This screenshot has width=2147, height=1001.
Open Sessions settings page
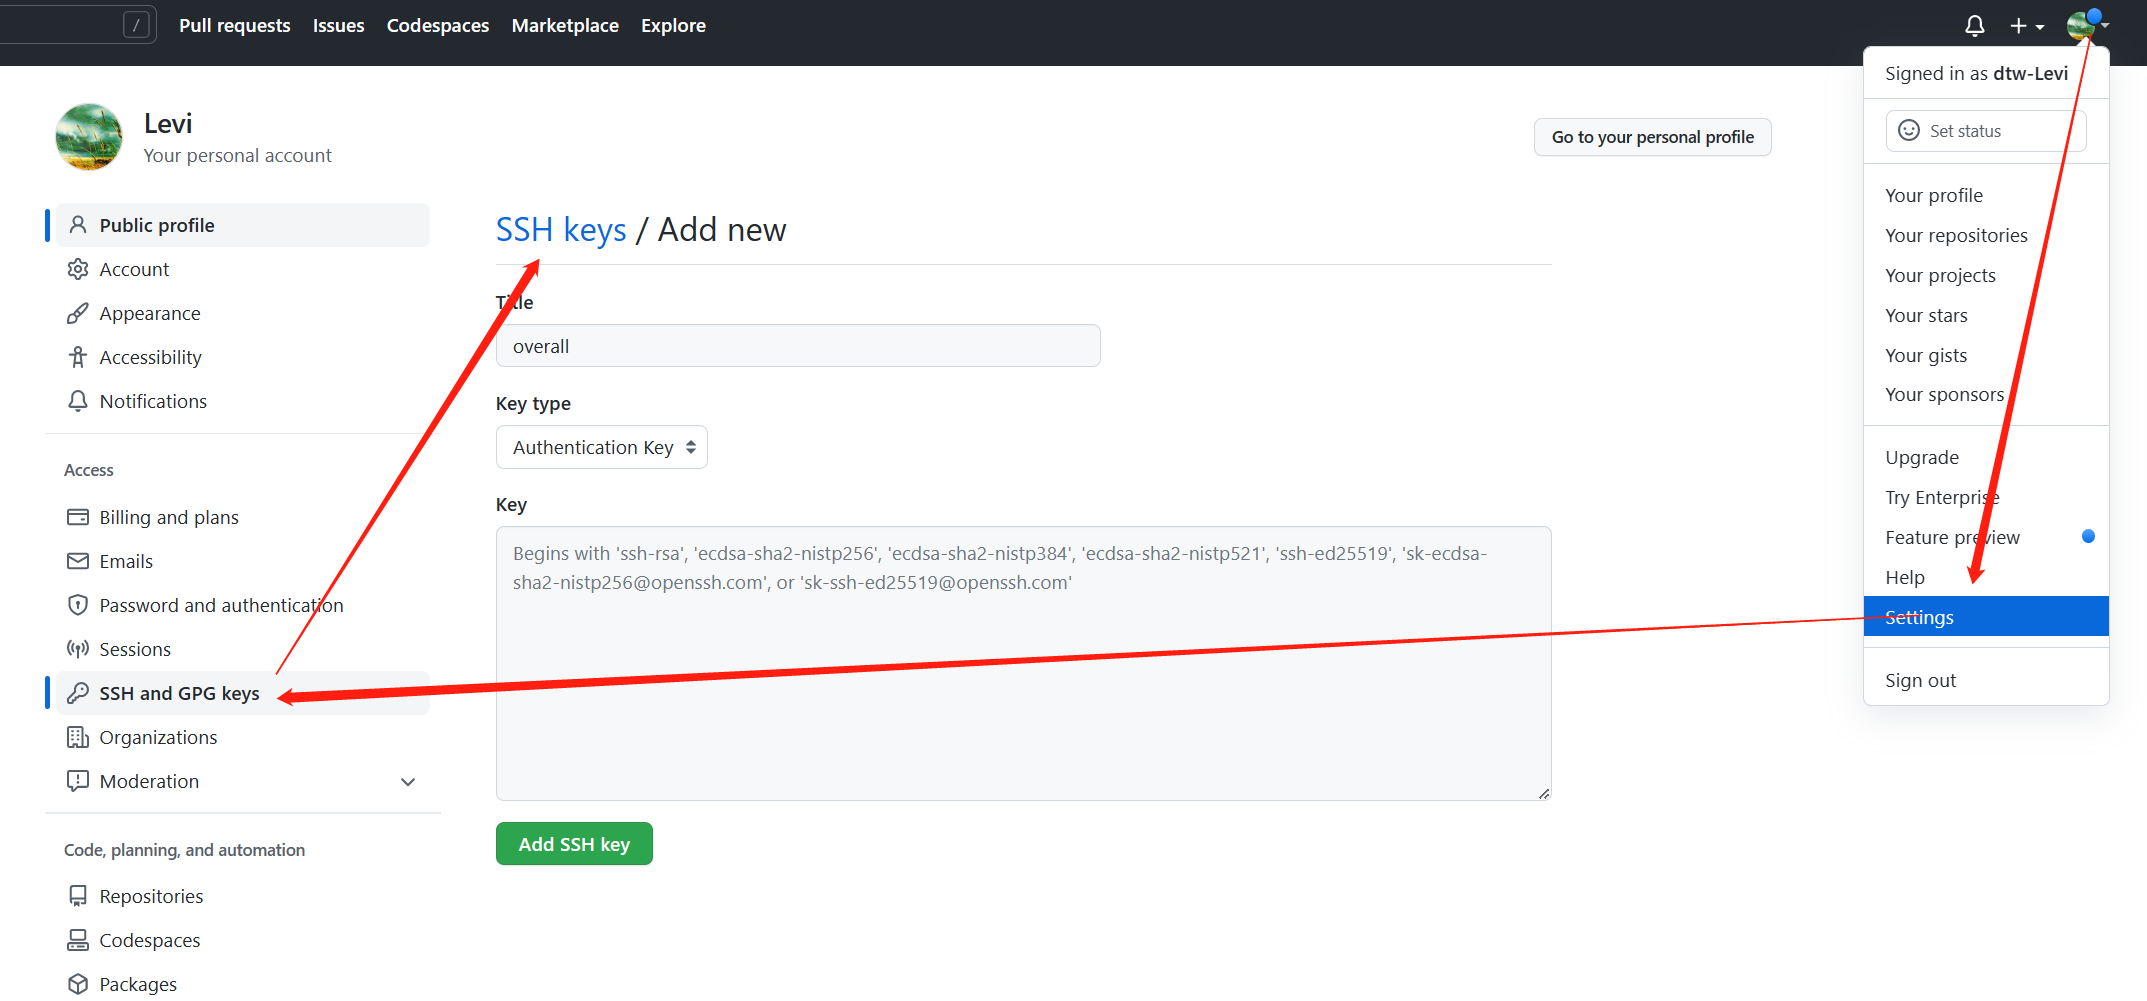pos(243,649)
